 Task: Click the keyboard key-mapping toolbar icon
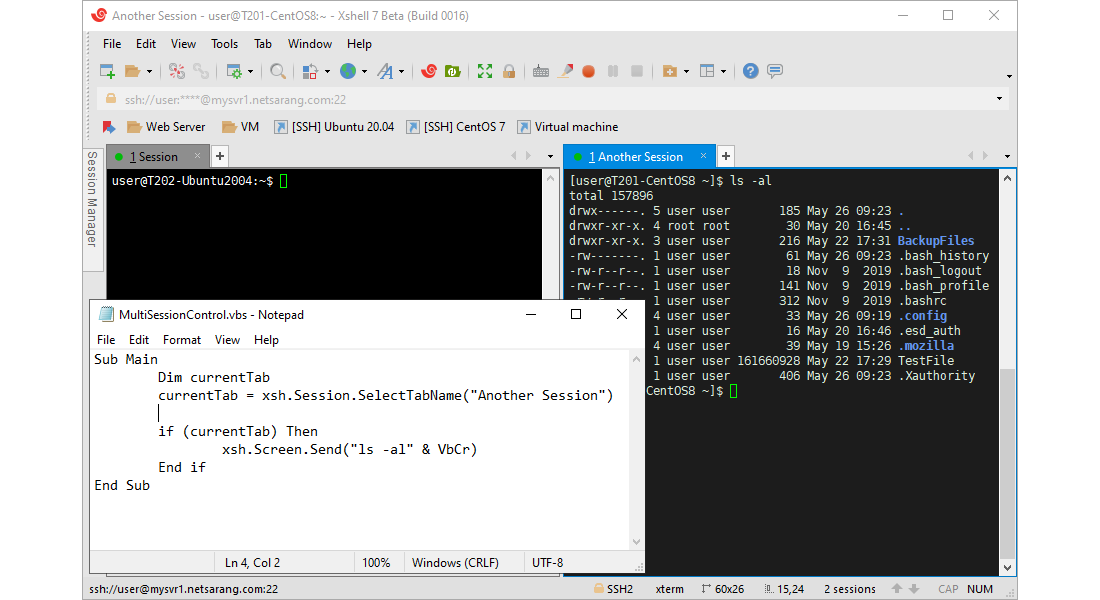point(540,71)
